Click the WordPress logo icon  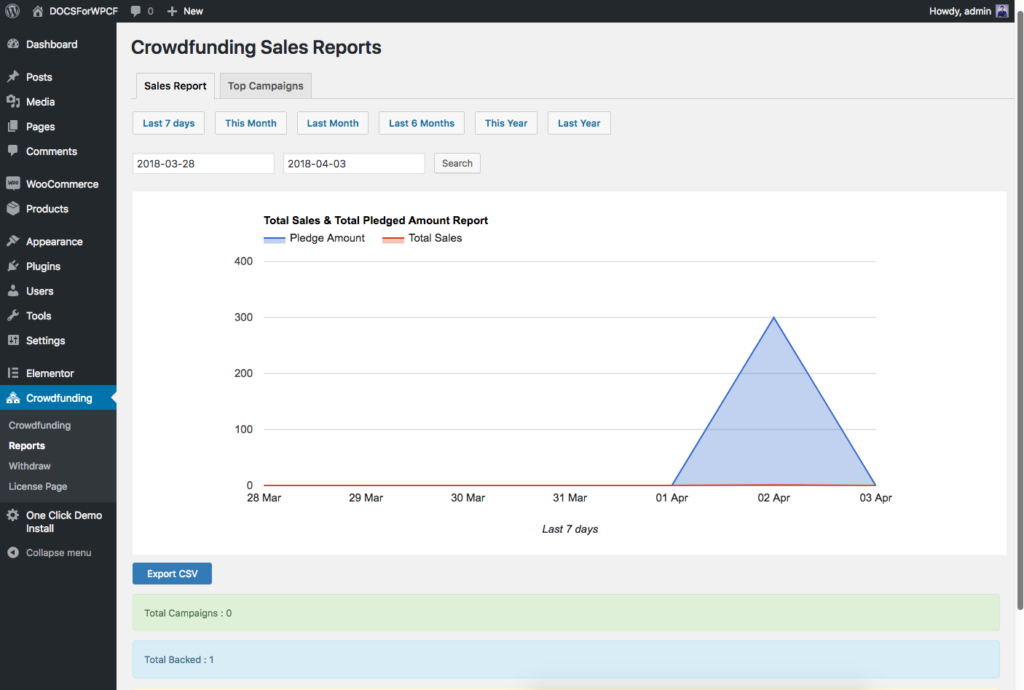[13, 11]
